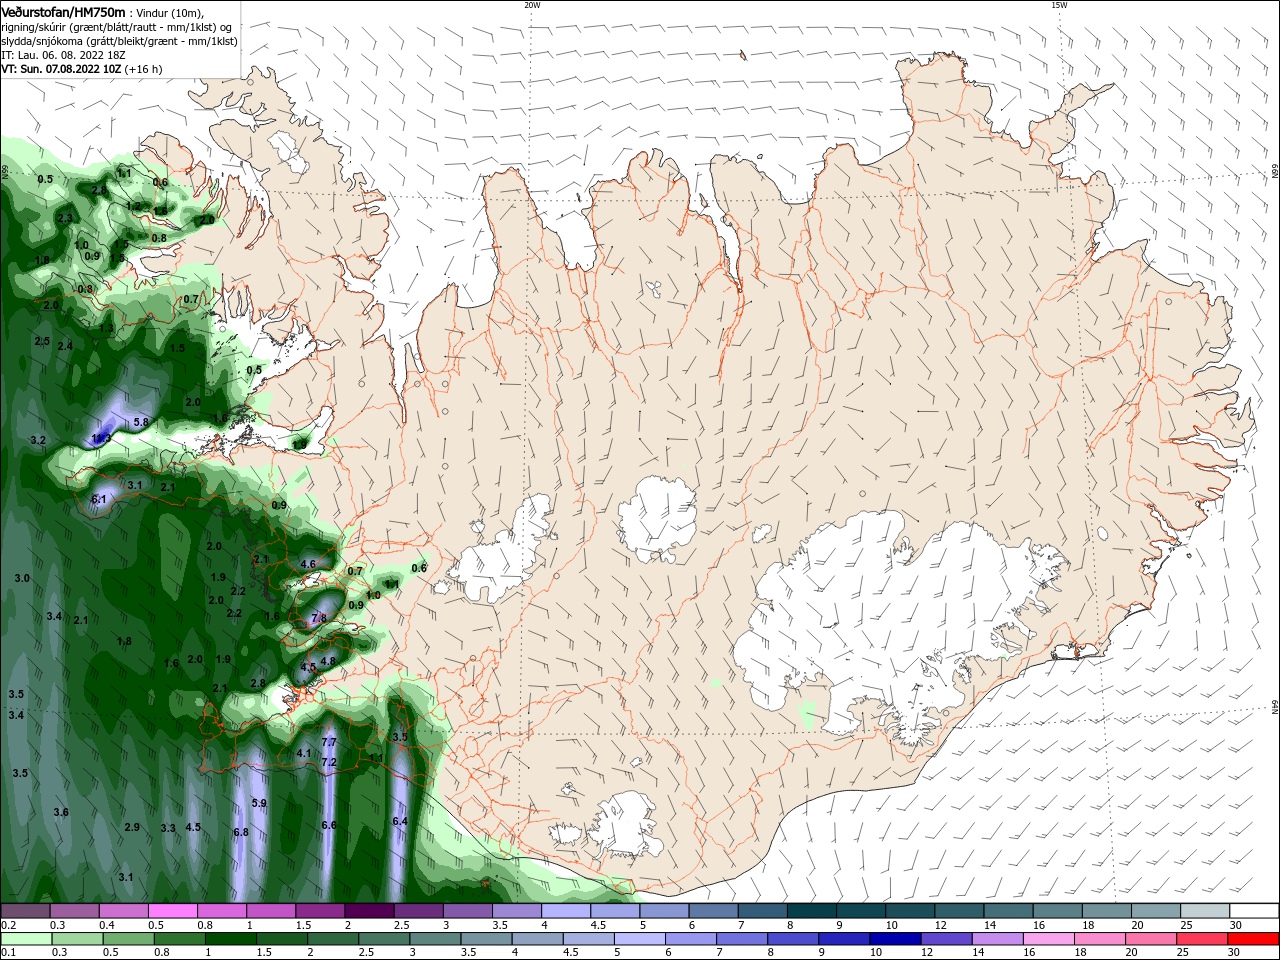Viewport: 1280px width, 960px height.
Task: Click the 3.2 precipitation value
Action: 38,440
